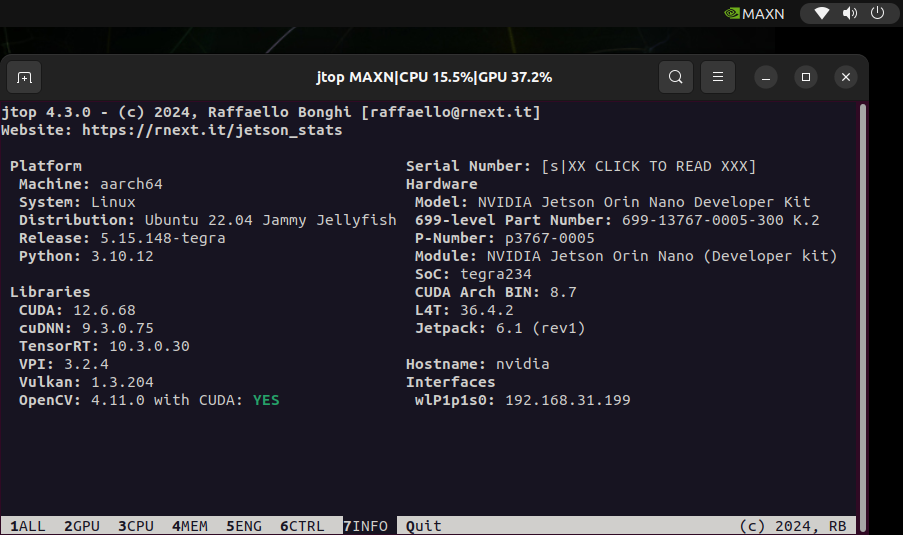Viewport: 903px width, 535px height.
Task: Click the jtop MAXN window title
Action: 434,77
